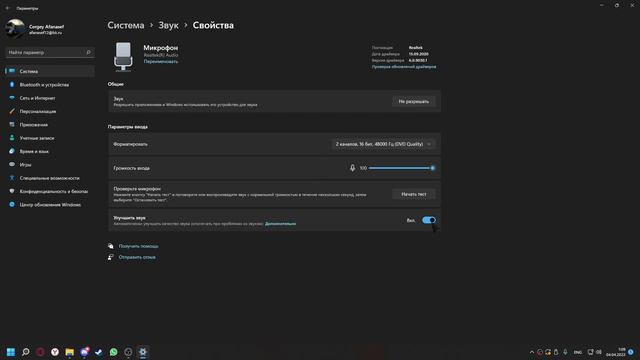640x360 pixels.
Task: Open the clock and date panel
Action: click(x=616, y=352)
